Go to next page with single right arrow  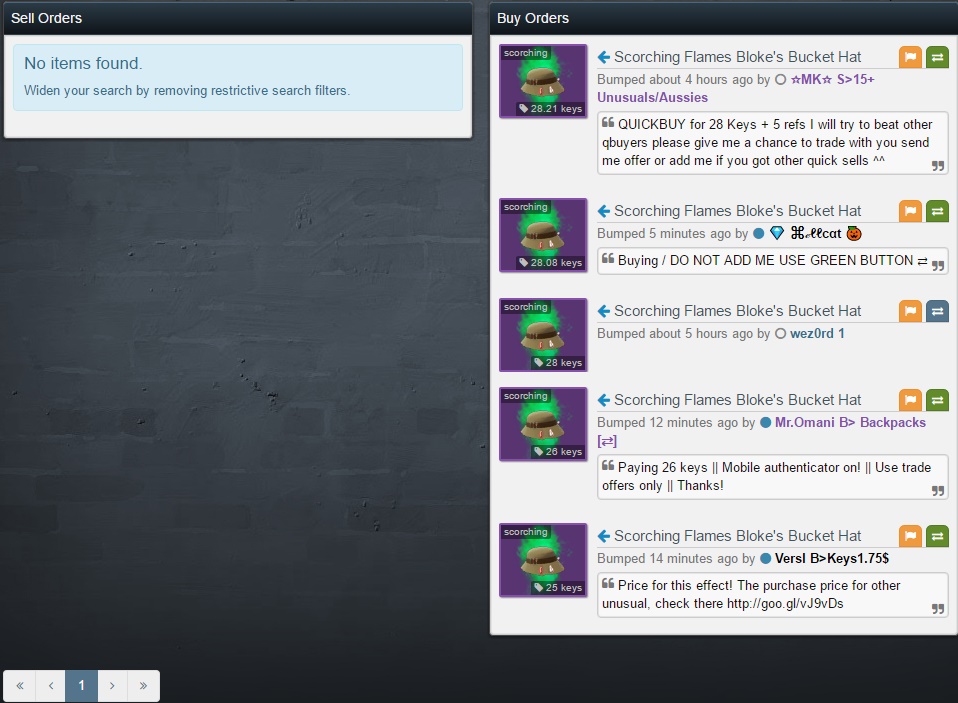pos(112,686)
